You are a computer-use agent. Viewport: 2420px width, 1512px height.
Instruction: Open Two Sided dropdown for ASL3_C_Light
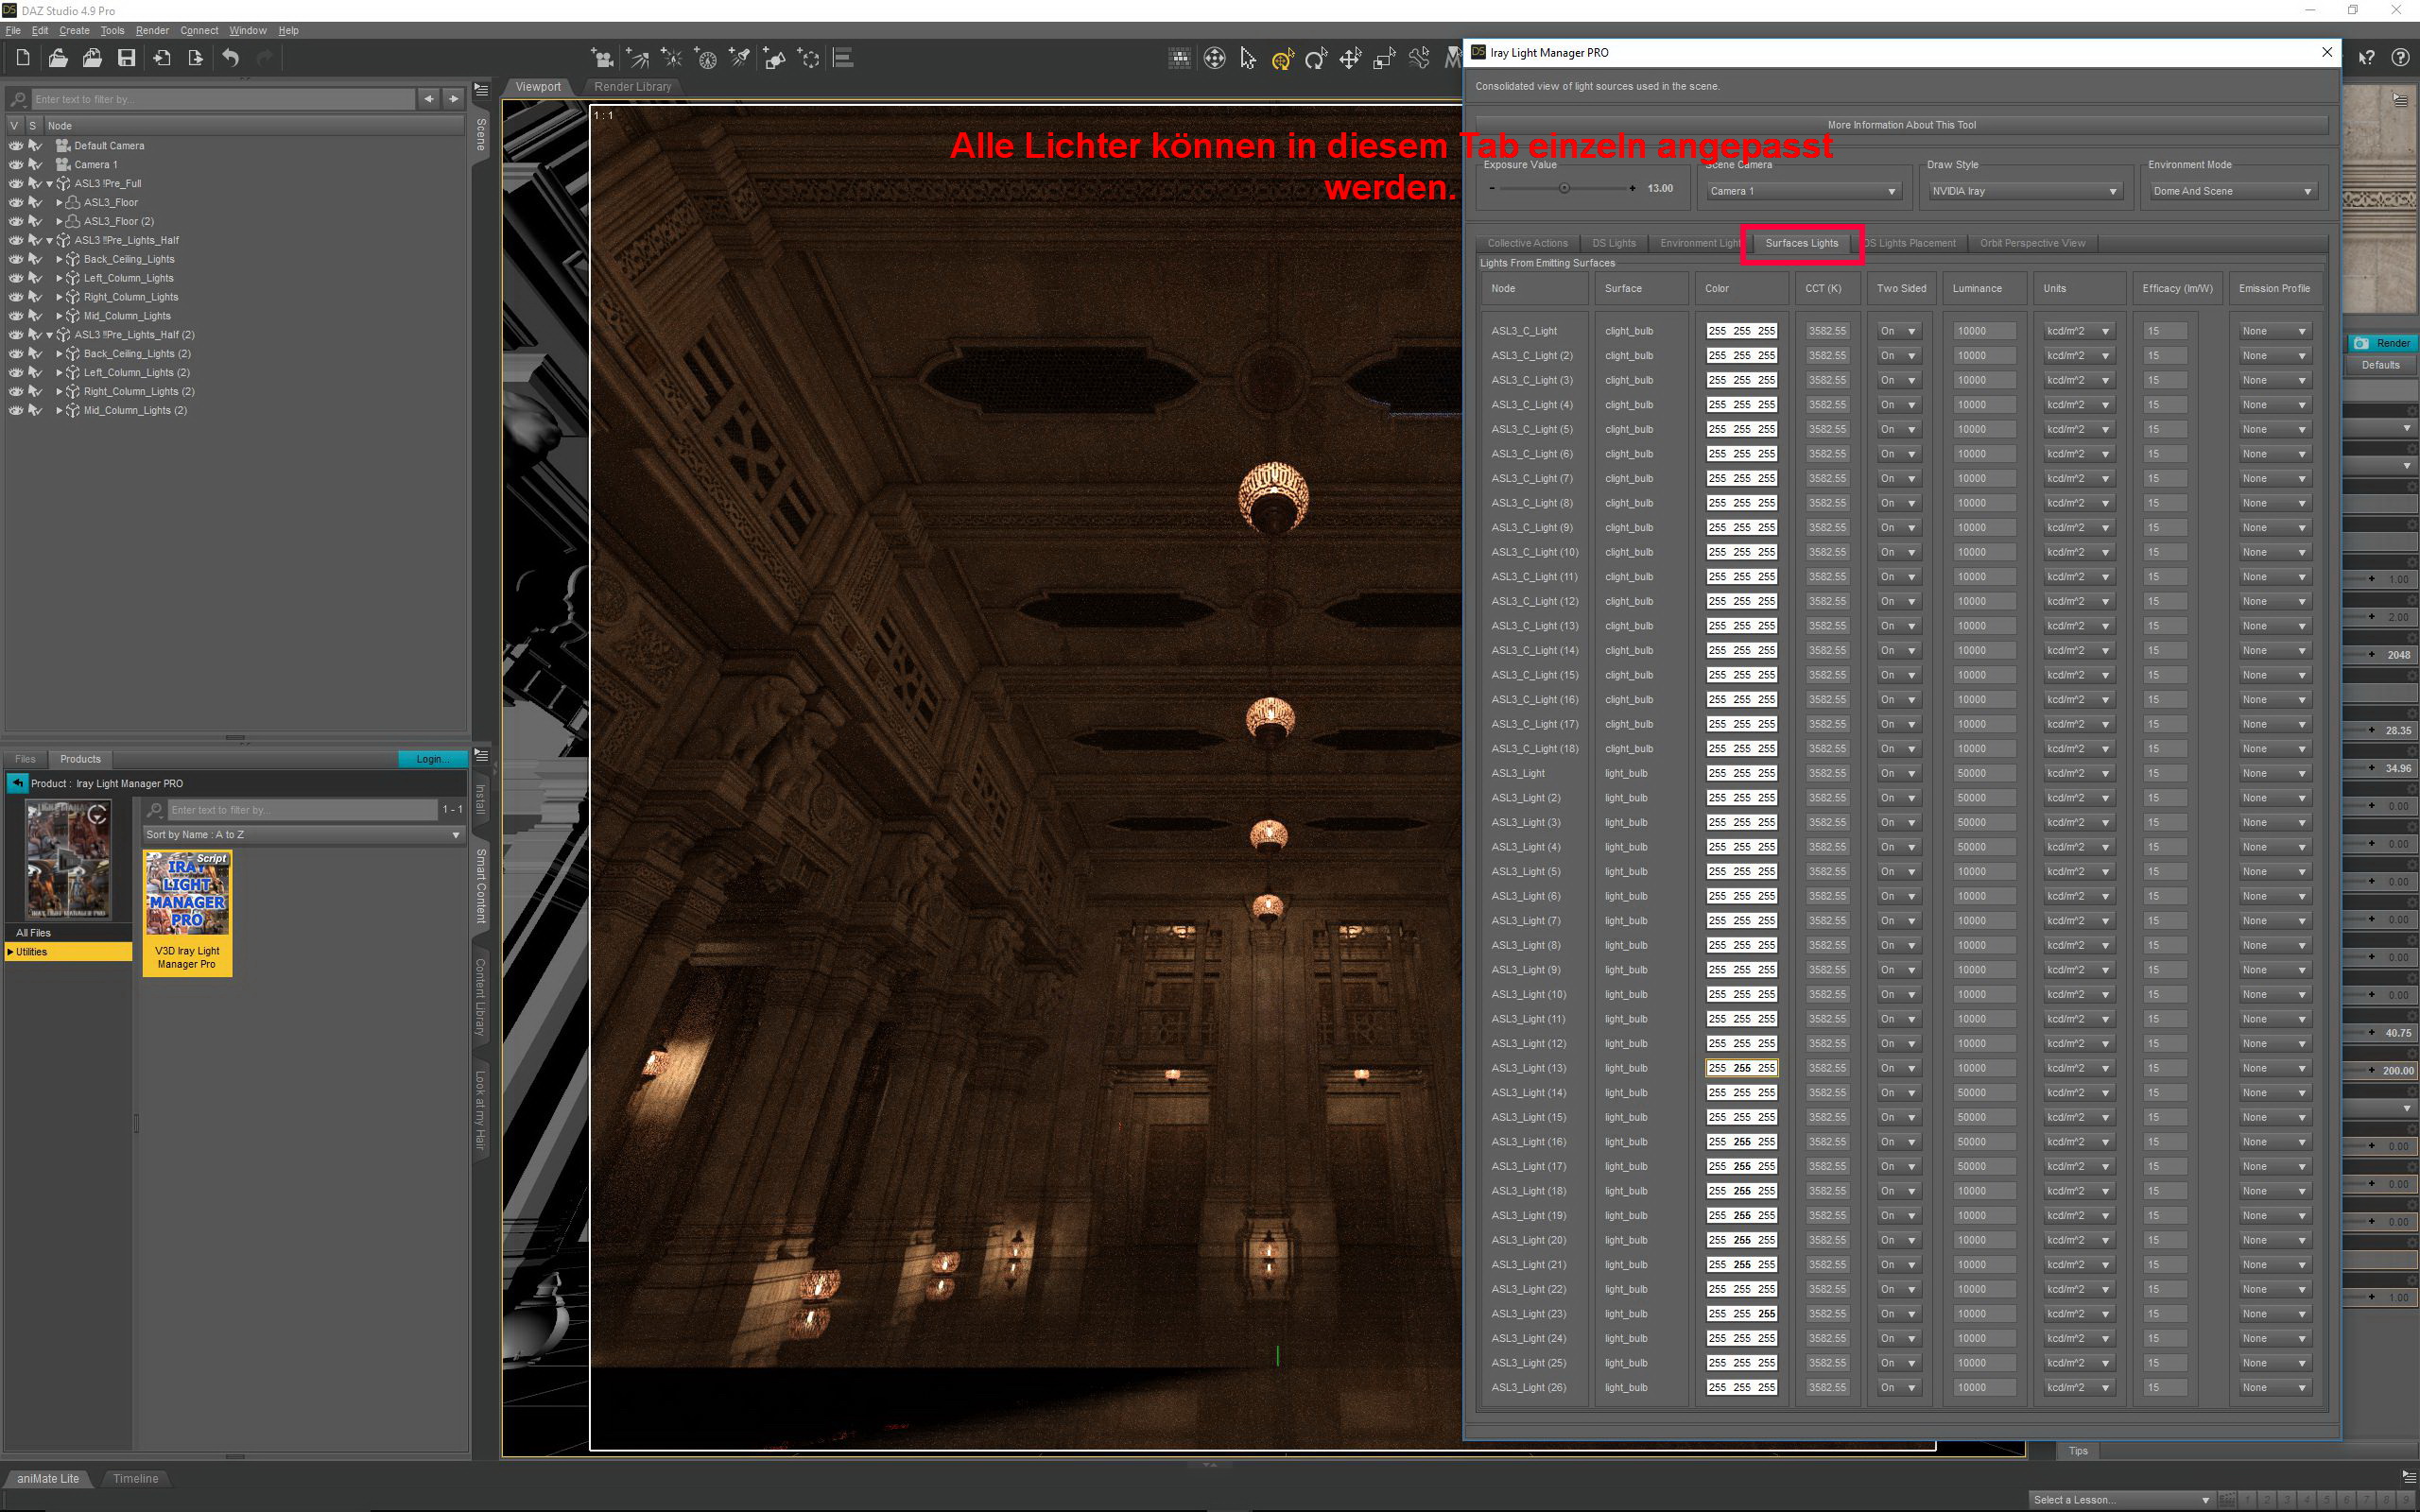1897,331
